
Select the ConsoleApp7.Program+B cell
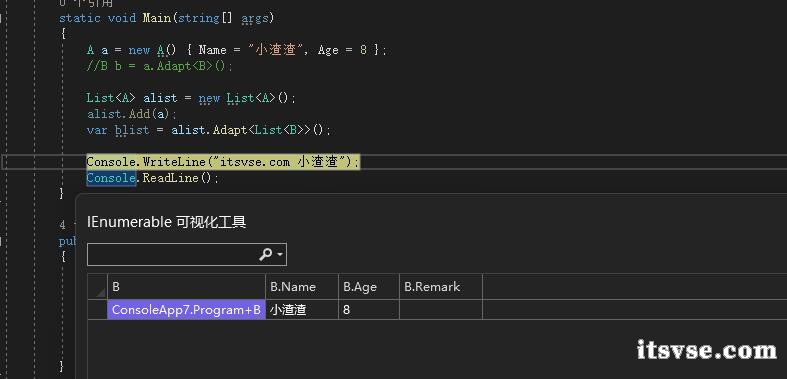click(x=186, y=310)
